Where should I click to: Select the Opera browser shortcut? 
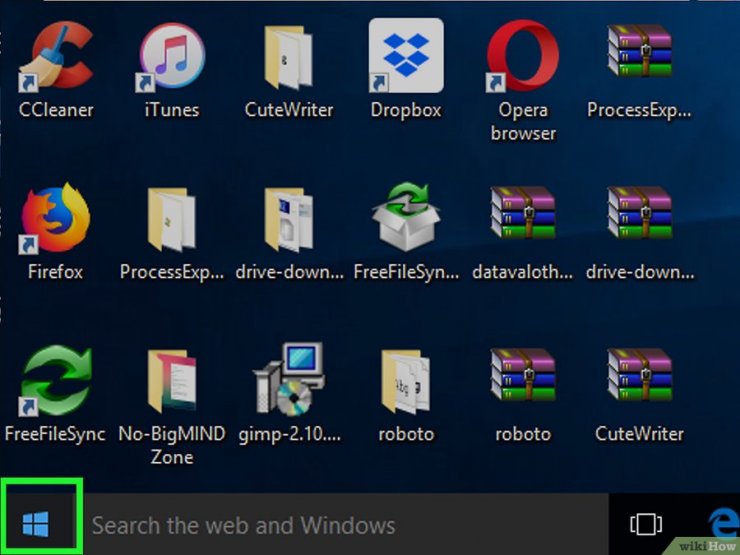tap(522, 56)
